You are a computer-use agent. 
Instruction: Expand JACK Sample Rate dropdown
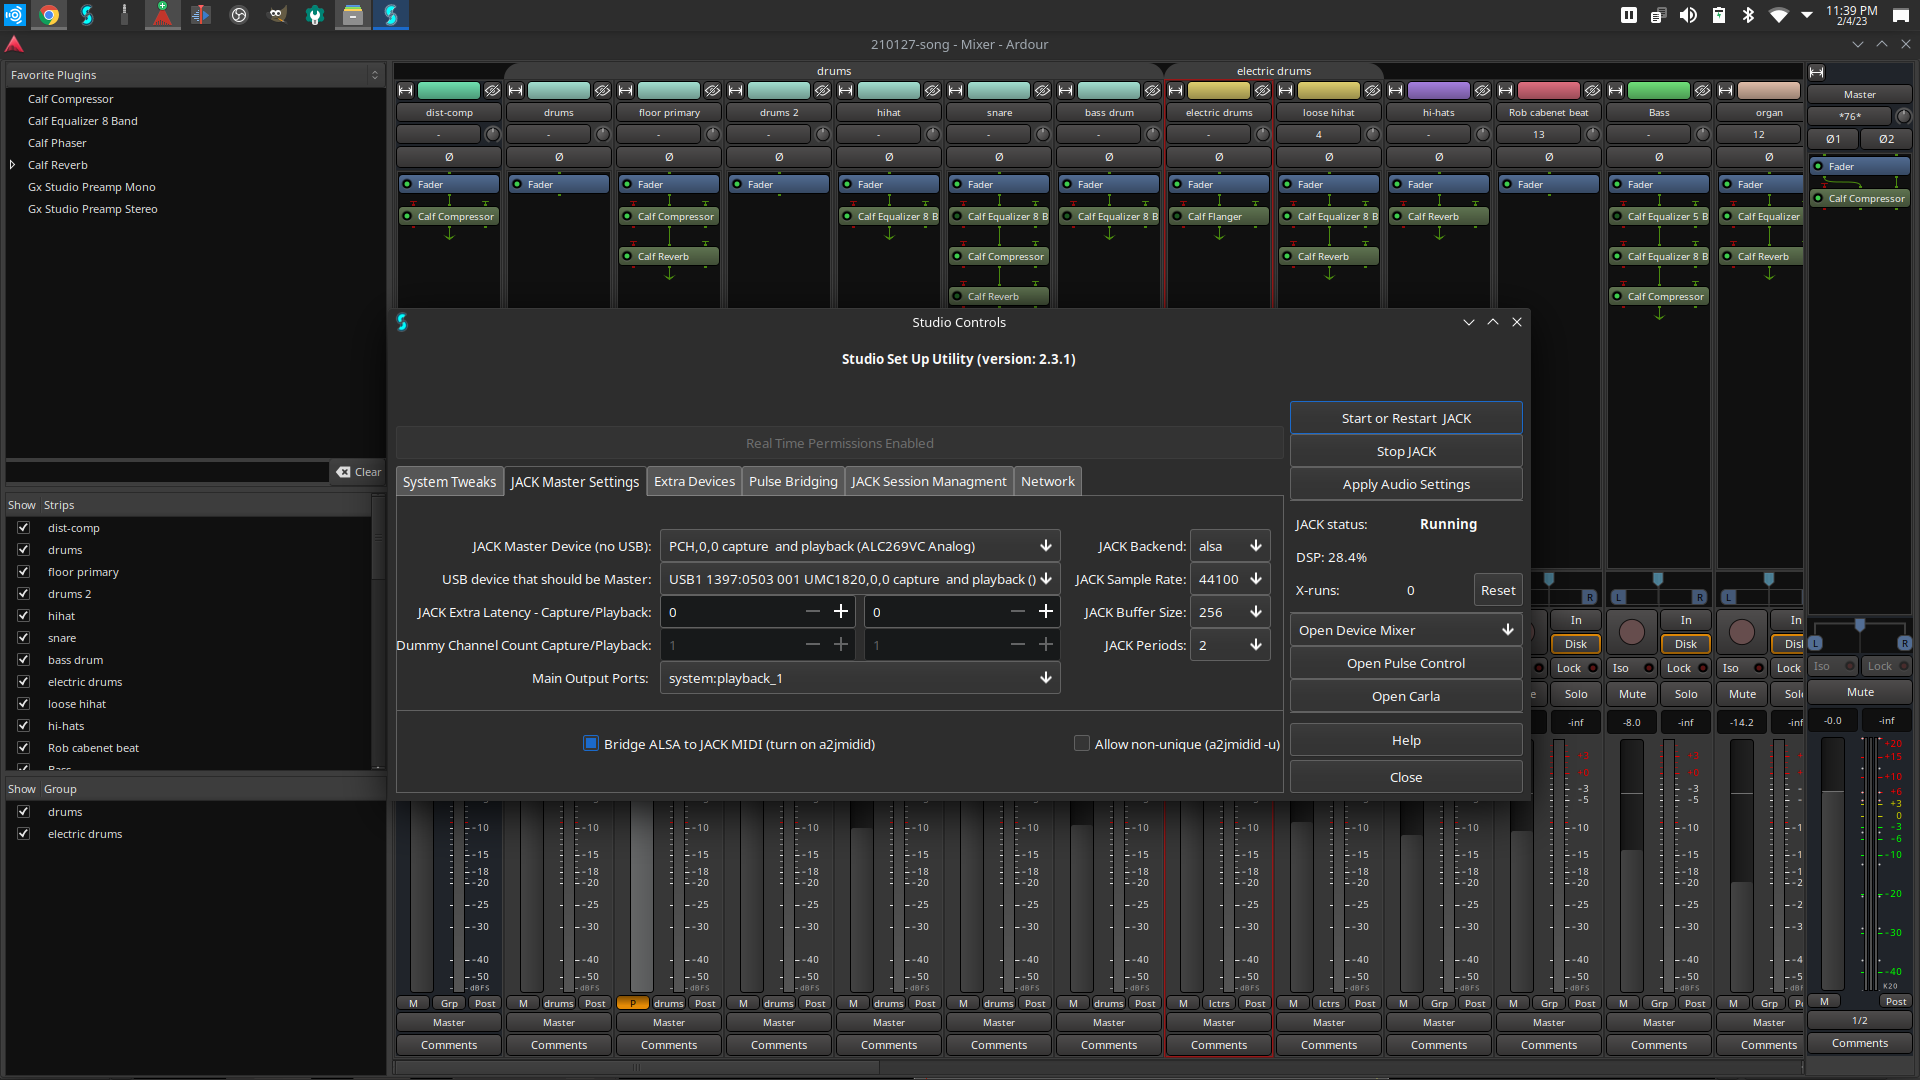(x=1255, y=579)
